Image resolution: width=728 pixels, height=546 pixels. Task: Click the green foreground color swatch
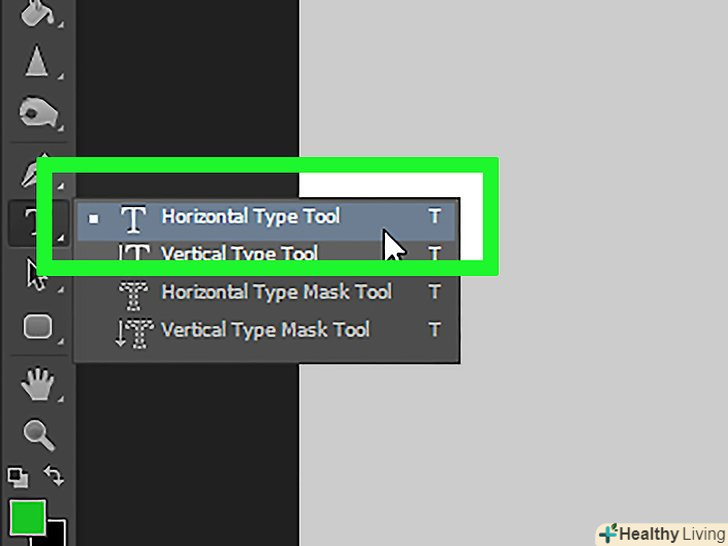coord(27,517)
